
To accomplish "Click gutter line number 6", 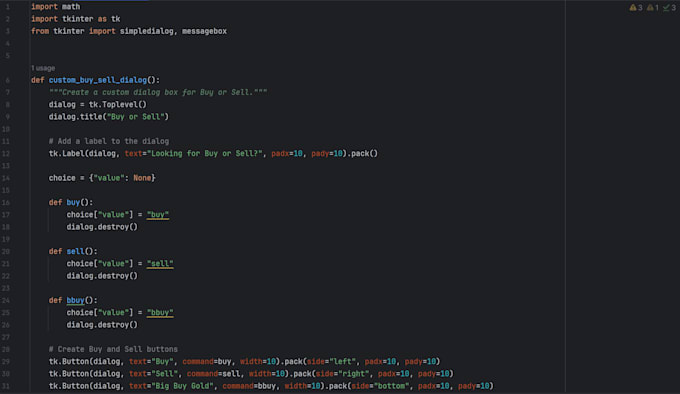I will pos(7,80).
